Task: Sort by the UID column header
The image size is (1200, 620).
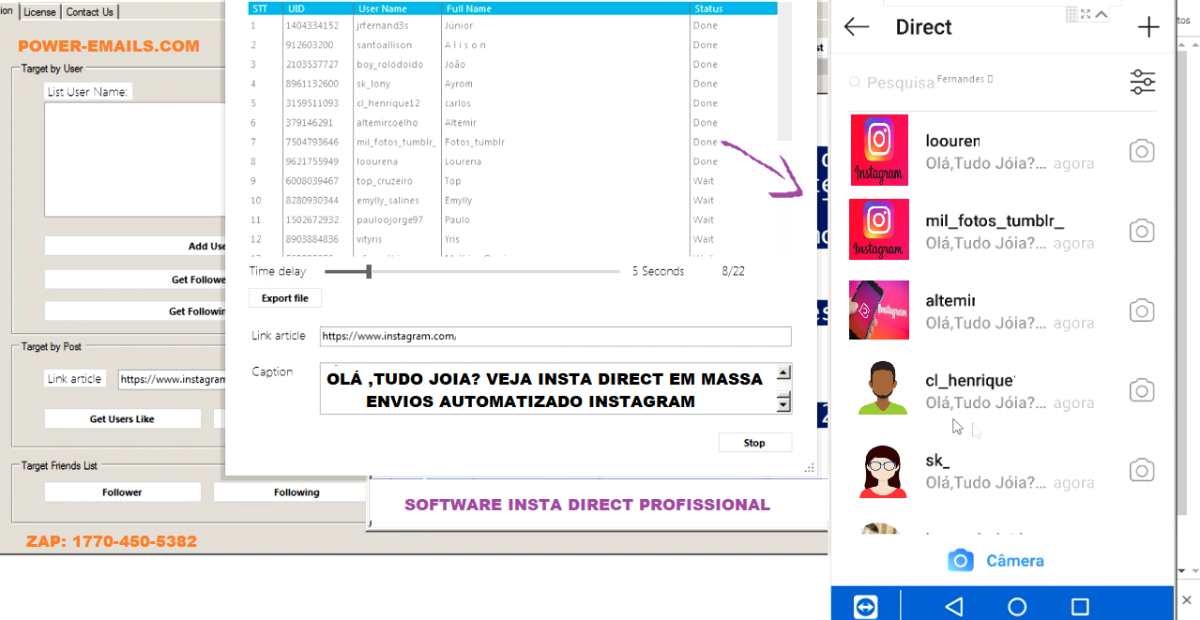Action: point(318,8)
